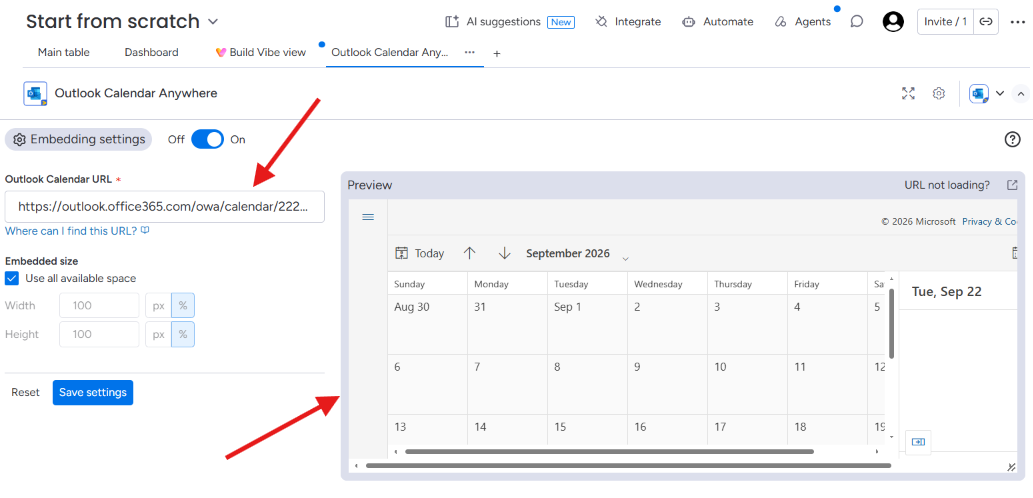Select the Aug 30 calendar day
The height and width of the screenshot is (498, 1033).
(427, 324)
